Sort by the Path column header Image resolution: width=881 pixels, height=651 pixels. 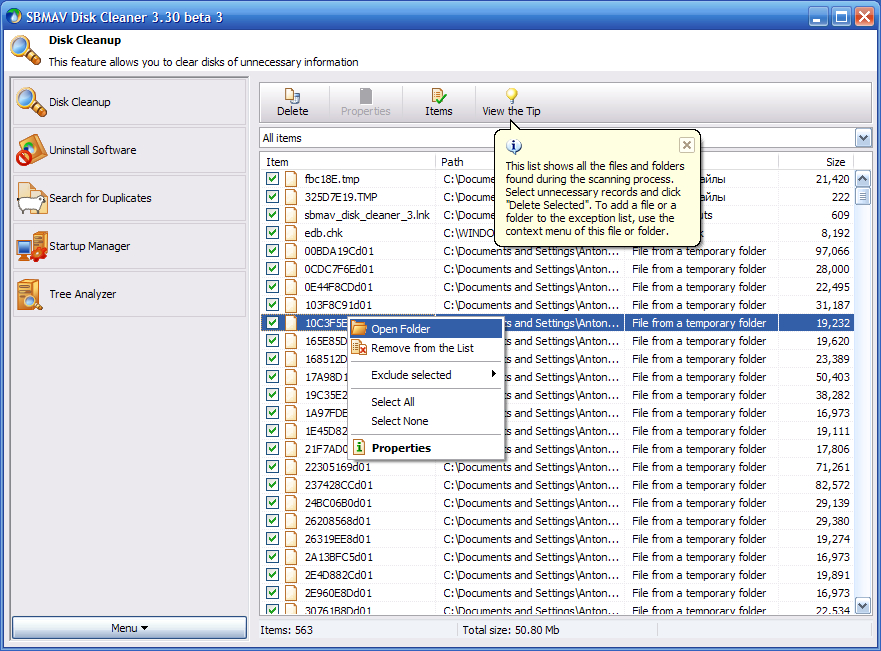(466, 162)
